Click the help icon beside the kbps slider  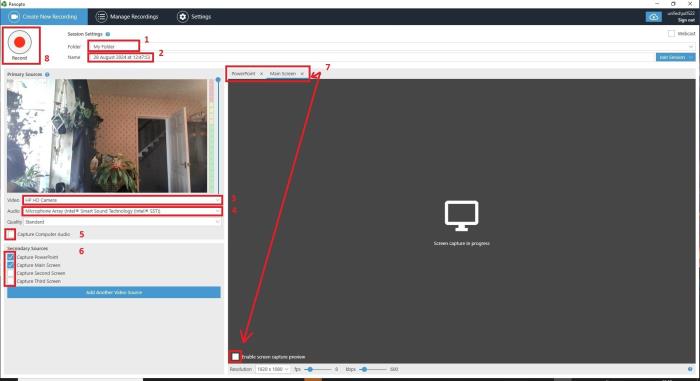click(690, 369)
